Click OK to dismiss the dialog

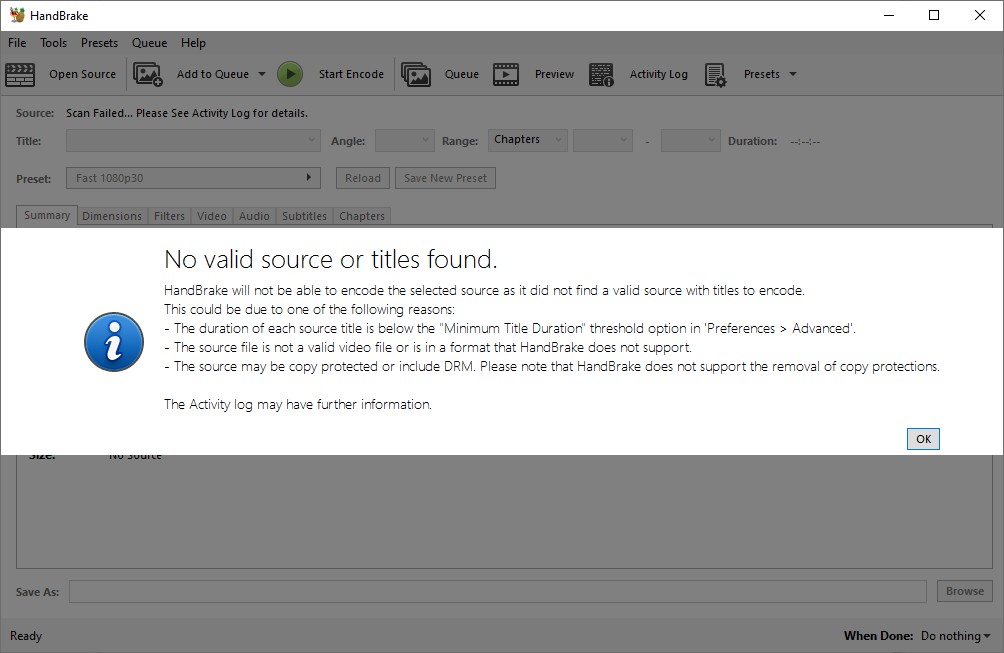tap(923, 439)
